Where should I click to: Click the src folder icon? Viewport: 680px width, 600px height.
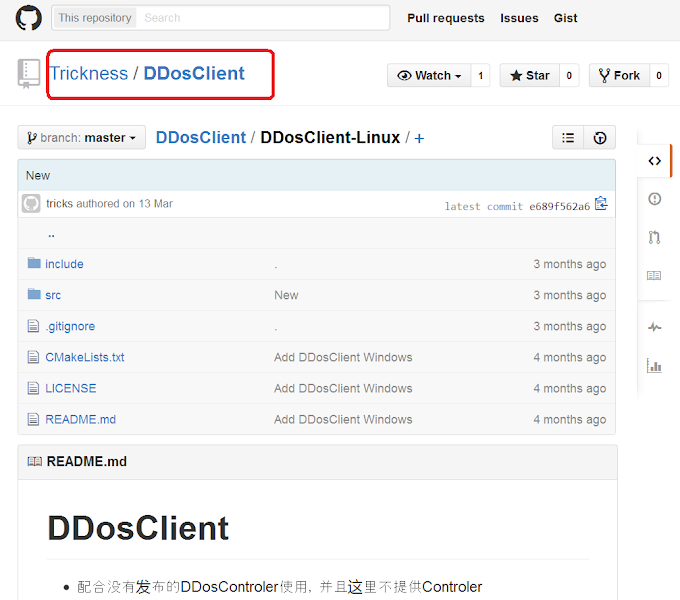[x=34, y=294]
